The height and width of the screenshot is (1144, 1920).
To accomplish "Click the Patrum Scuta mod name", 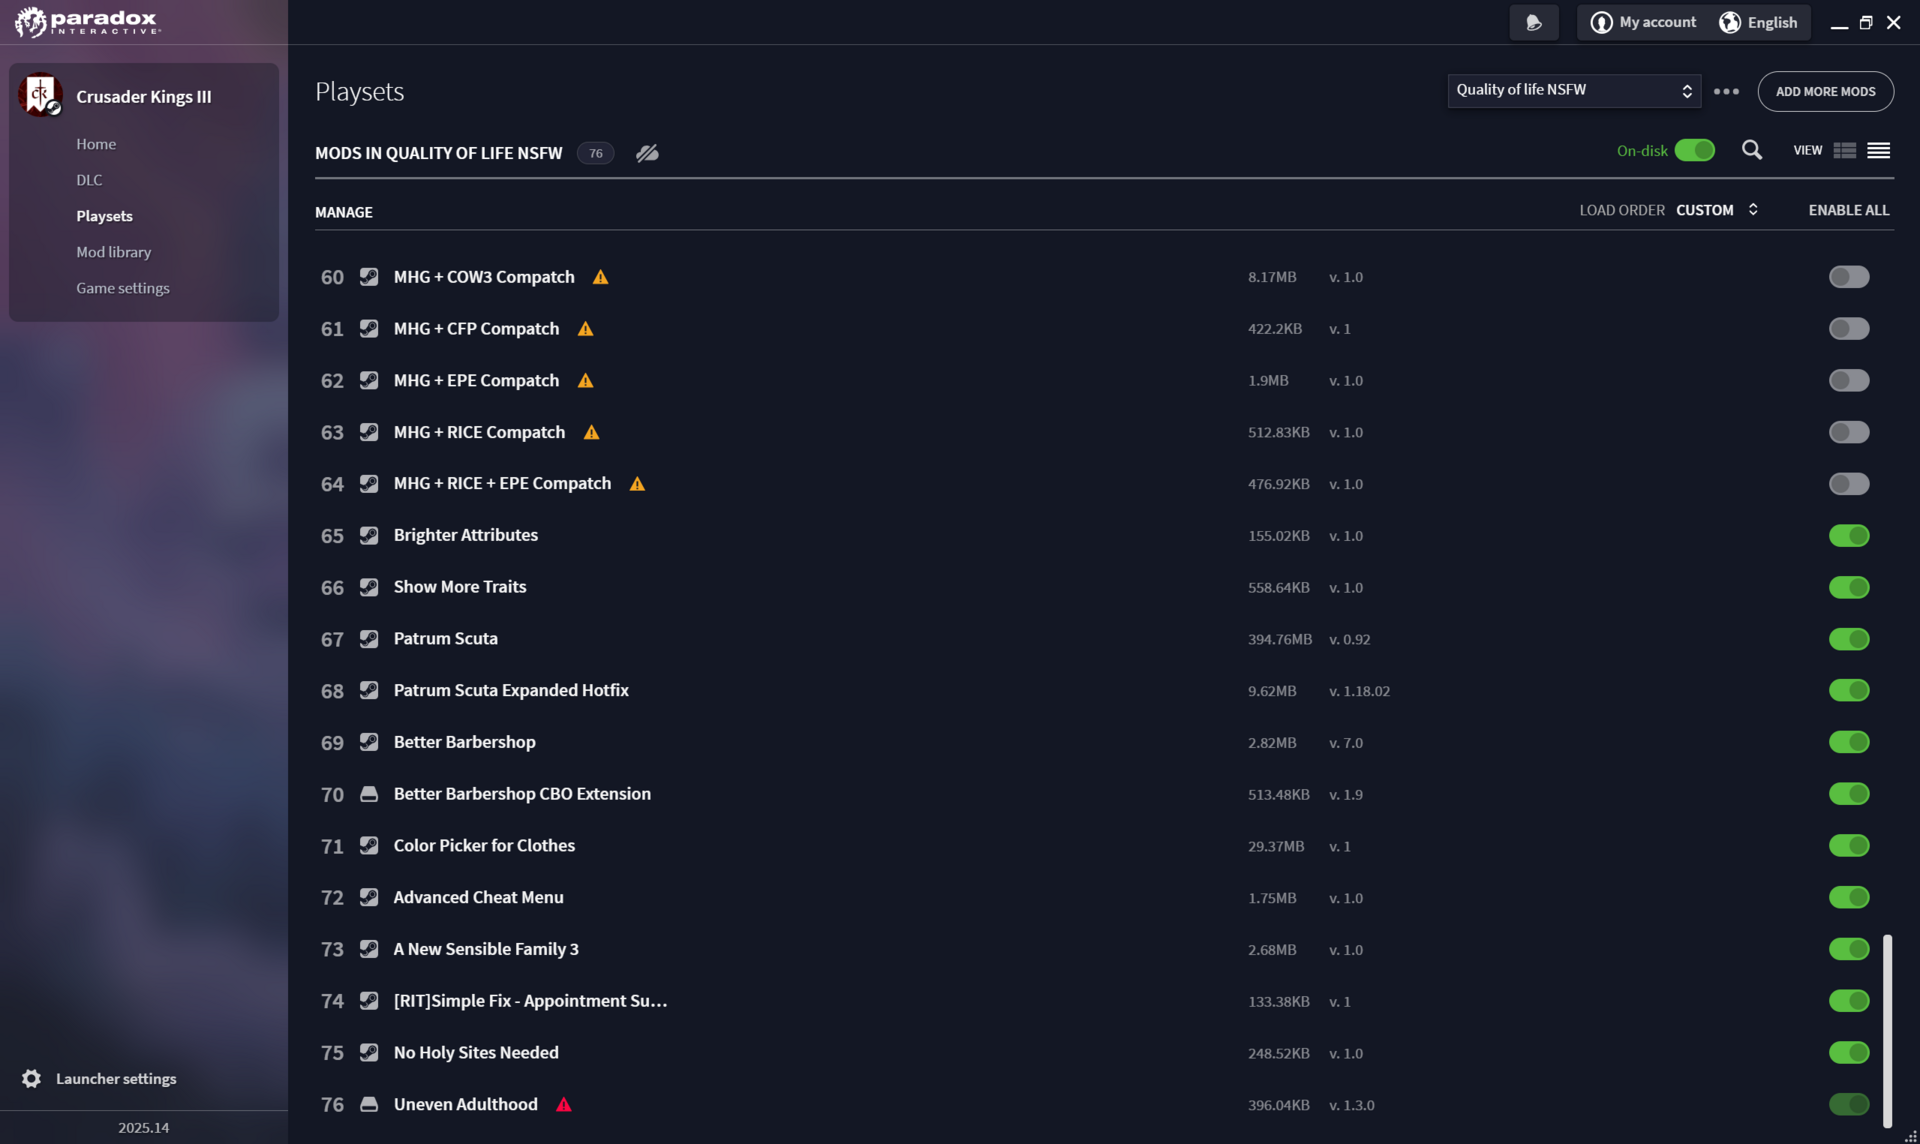I will click(445, 638).
